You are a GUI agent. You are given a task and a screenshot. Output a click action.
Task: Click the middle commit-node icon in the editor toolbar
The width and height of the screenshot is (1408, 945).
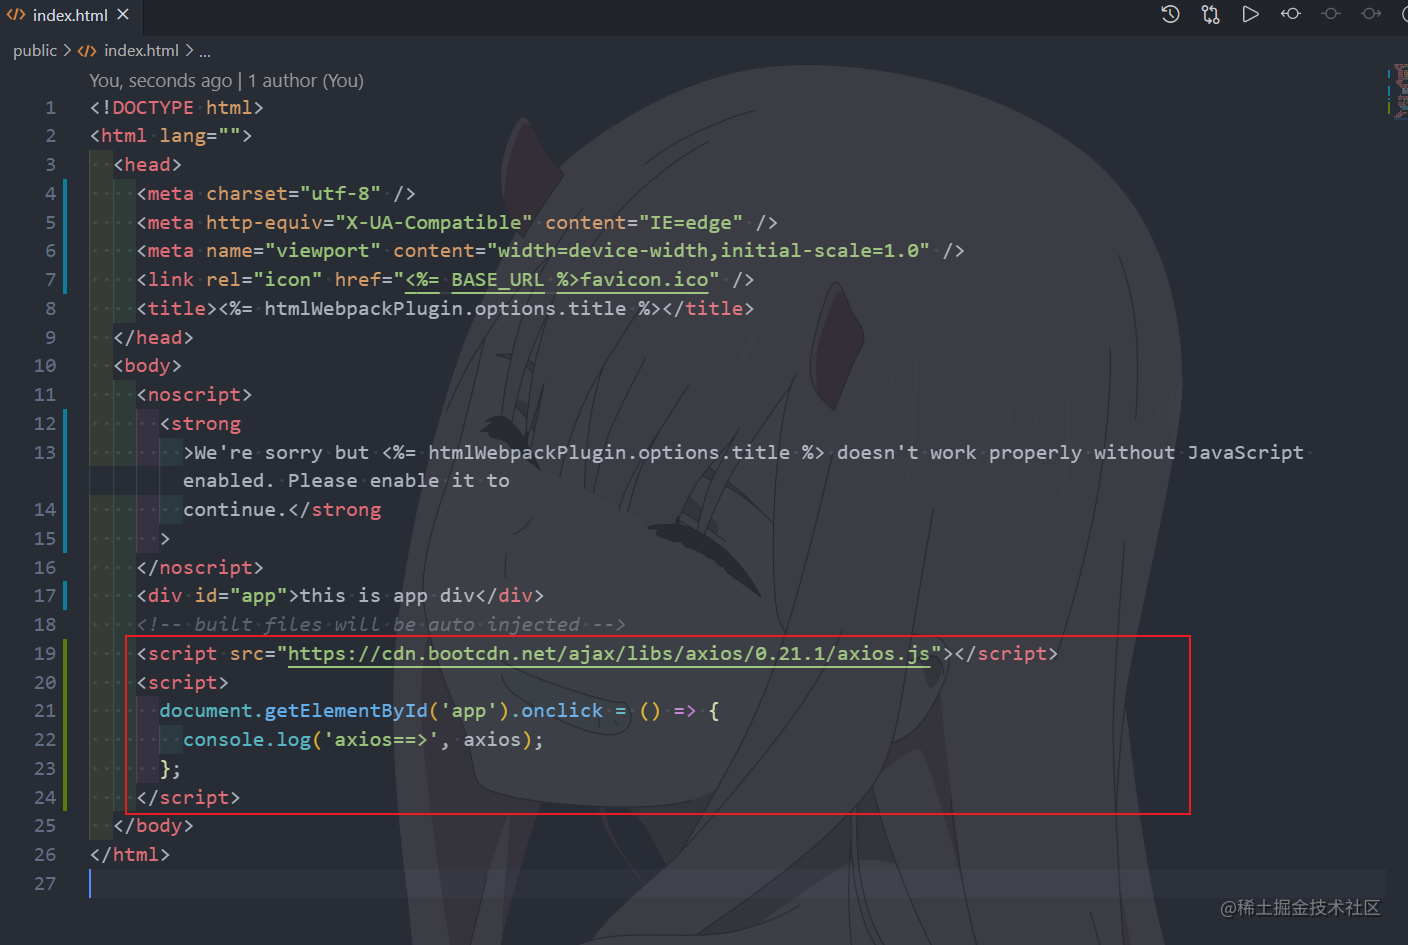pos(1331,14)
